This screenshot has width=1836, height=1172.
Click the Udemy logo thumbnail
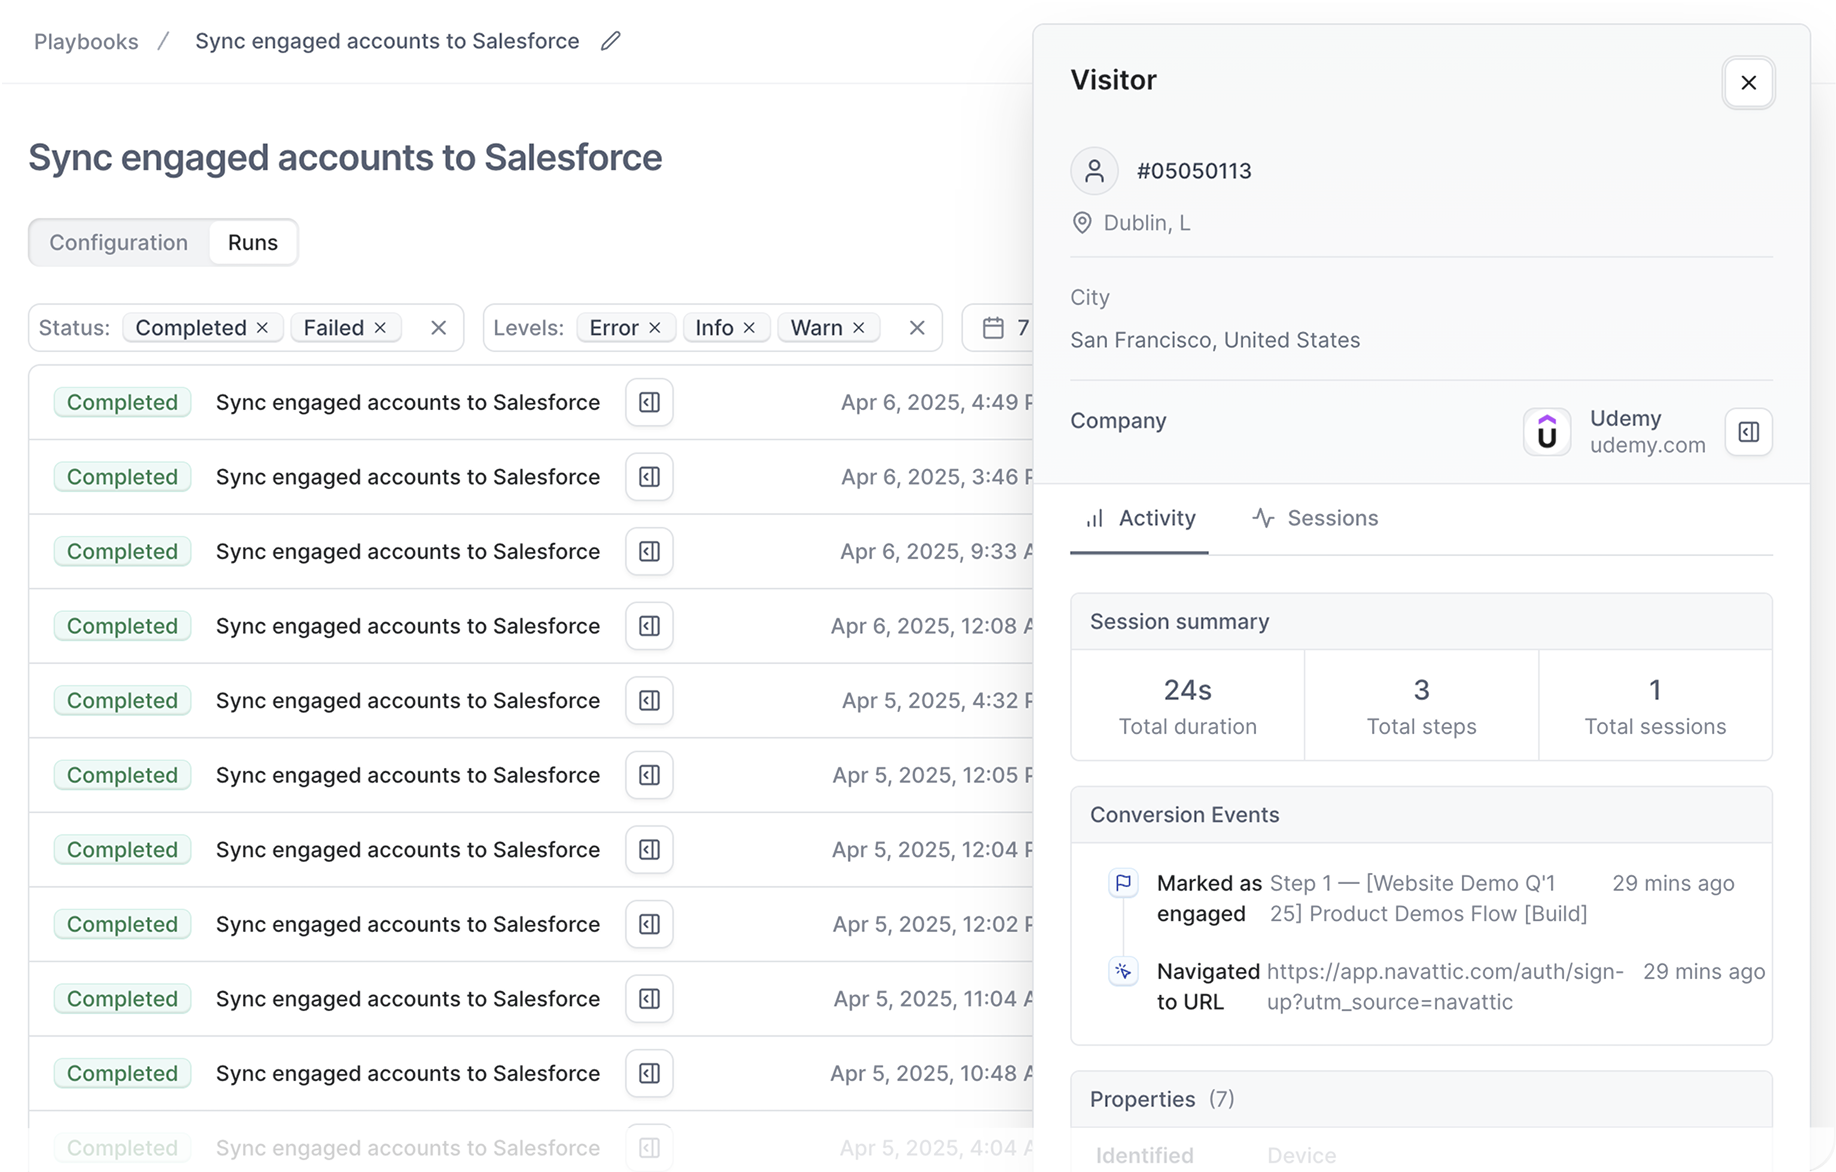pos(1546,432)
